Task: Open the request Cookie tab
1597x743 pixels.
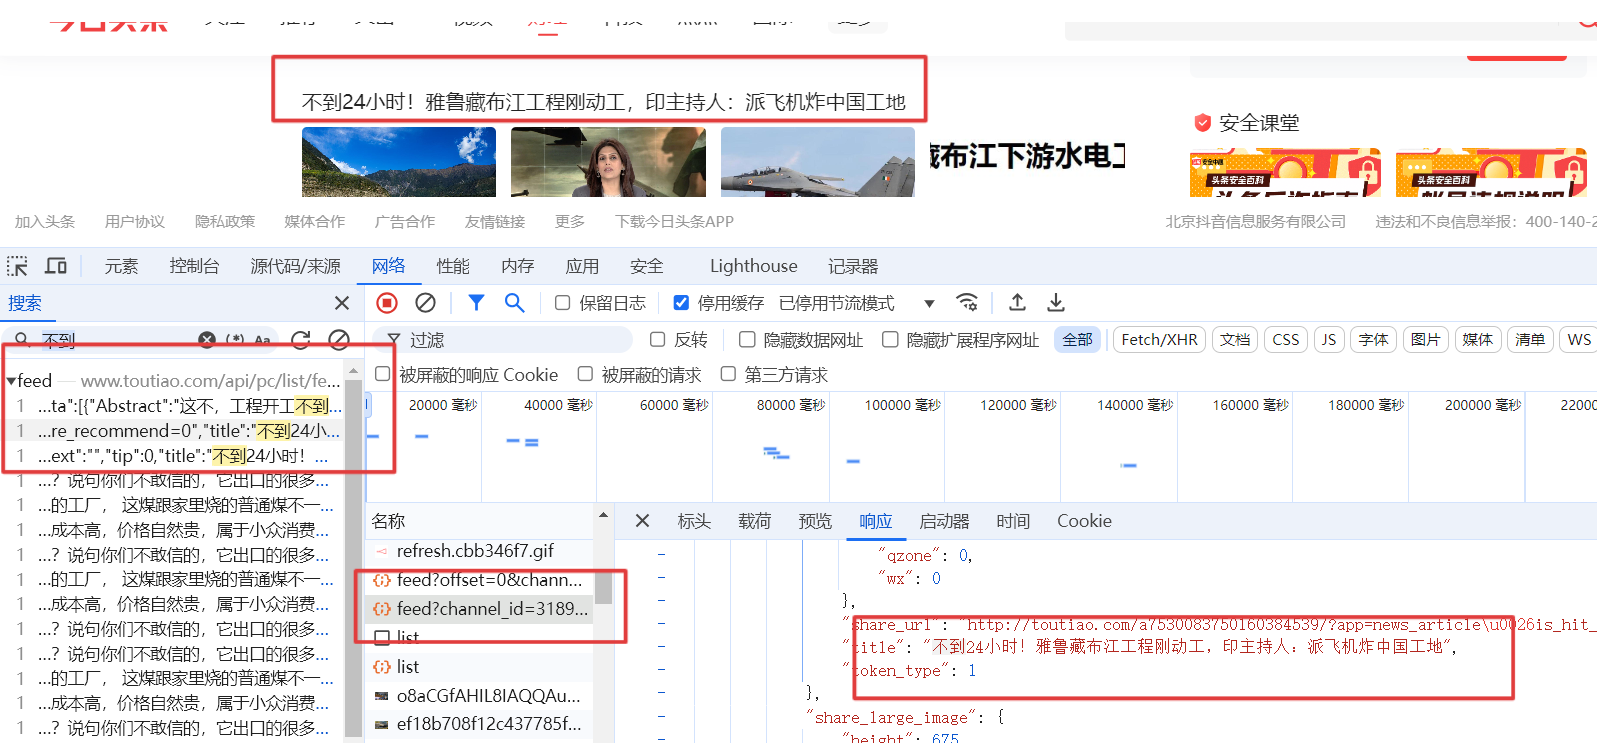Action: coord(1084,521)
